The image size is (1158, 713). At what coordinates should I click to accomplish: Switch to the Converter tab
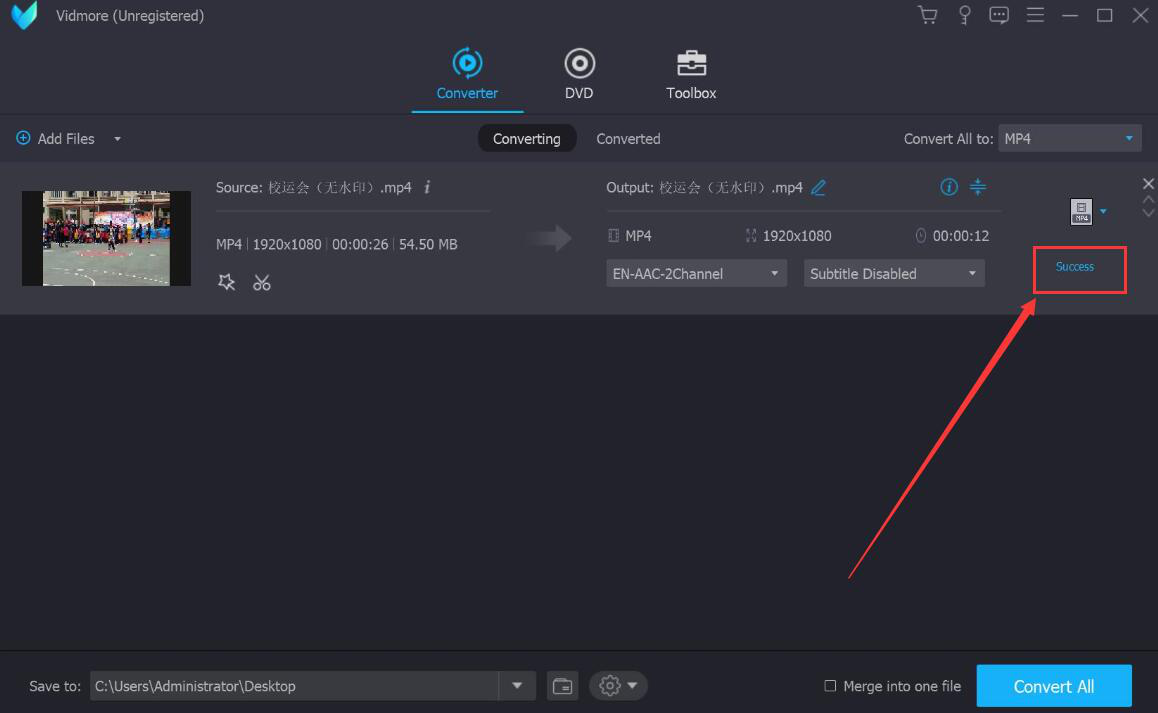click(467, 75)
